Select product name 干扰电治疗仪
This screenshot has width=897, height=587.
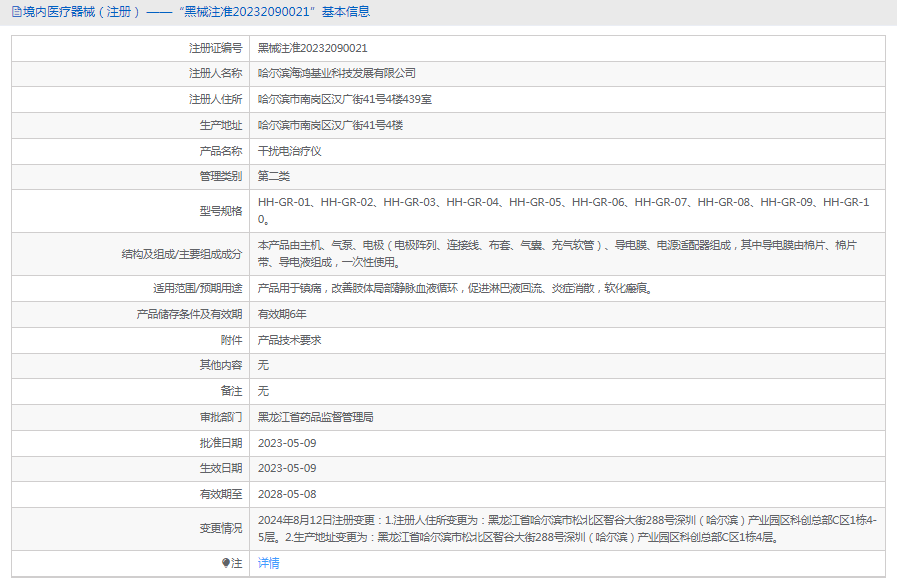289,151
